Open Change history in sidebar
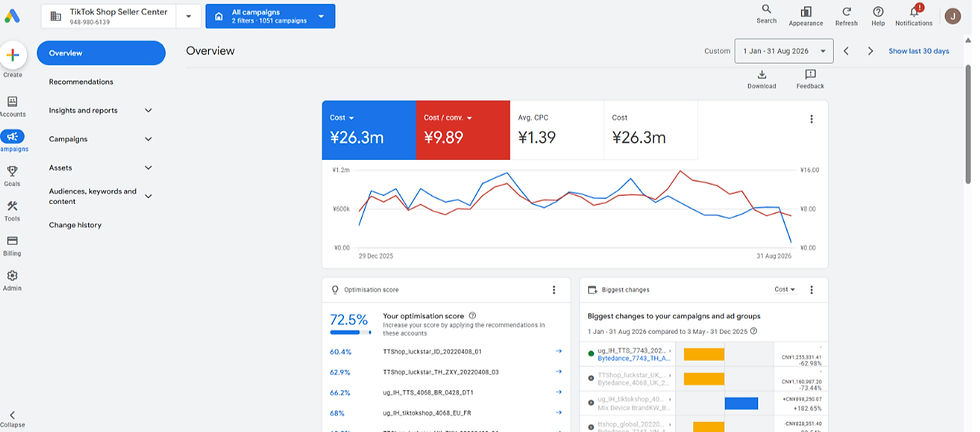The width and height of the screenshot is (980, 432). pyautogui.click(x=75, y=225)
